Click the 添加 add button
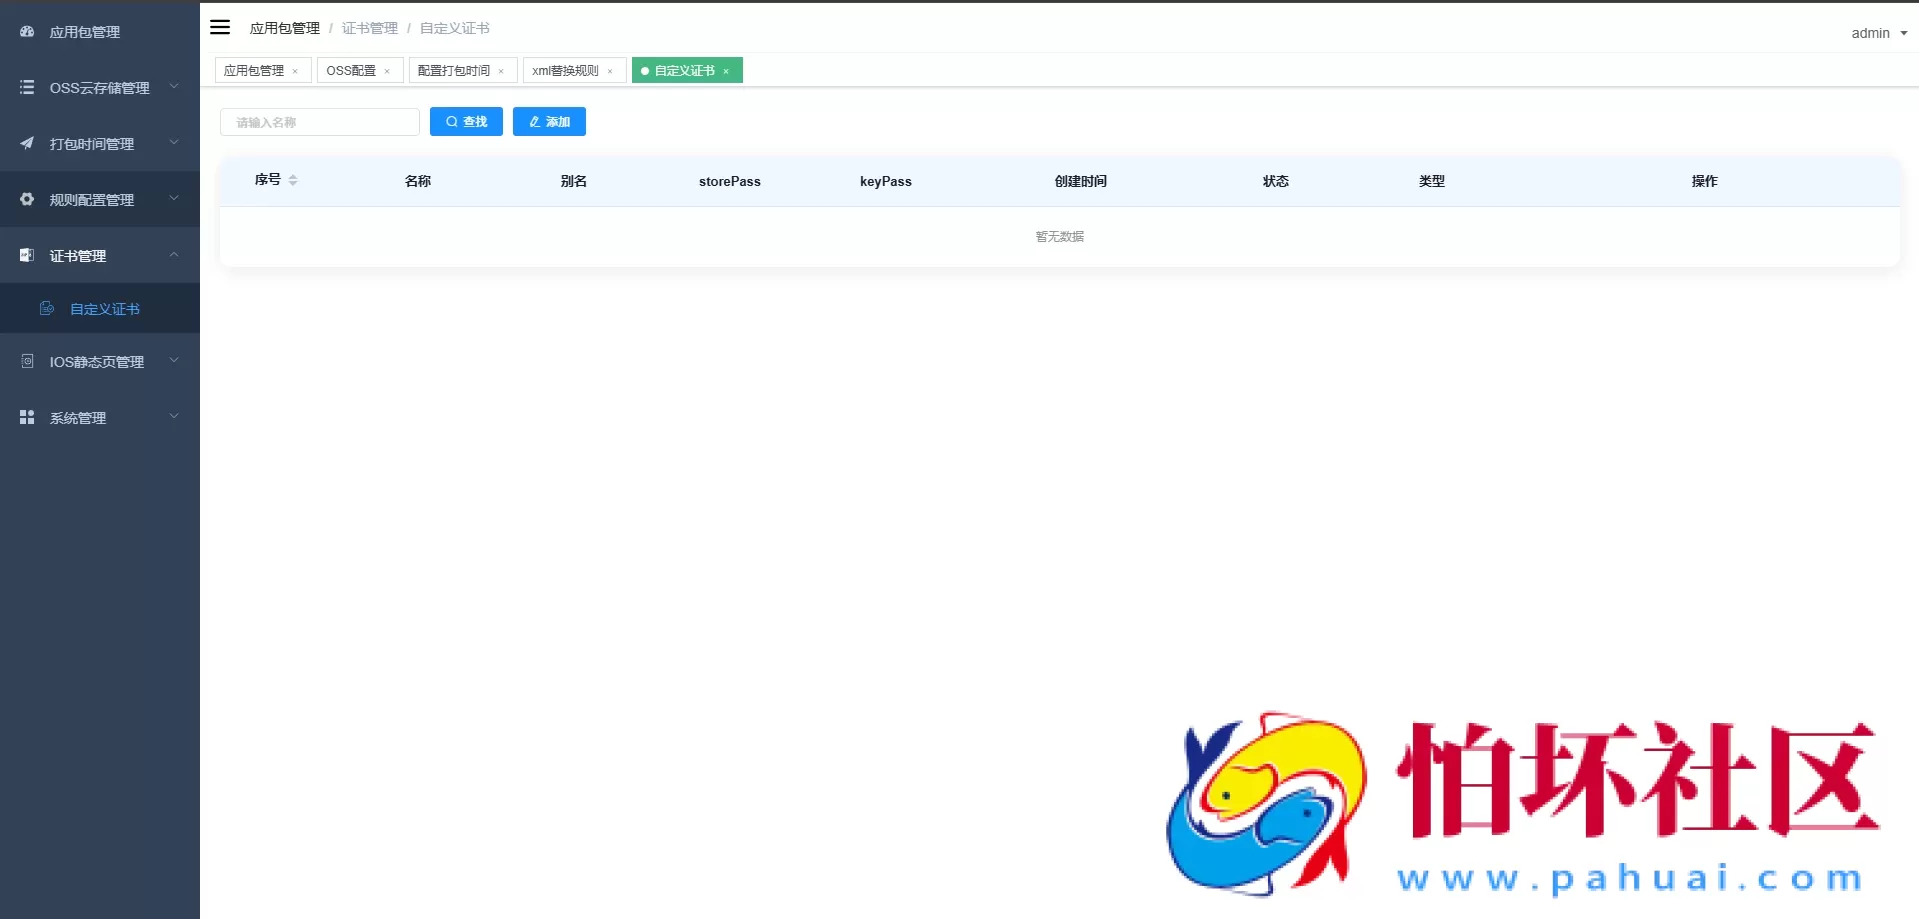The image size is (1919, 919). click(548, 121)
